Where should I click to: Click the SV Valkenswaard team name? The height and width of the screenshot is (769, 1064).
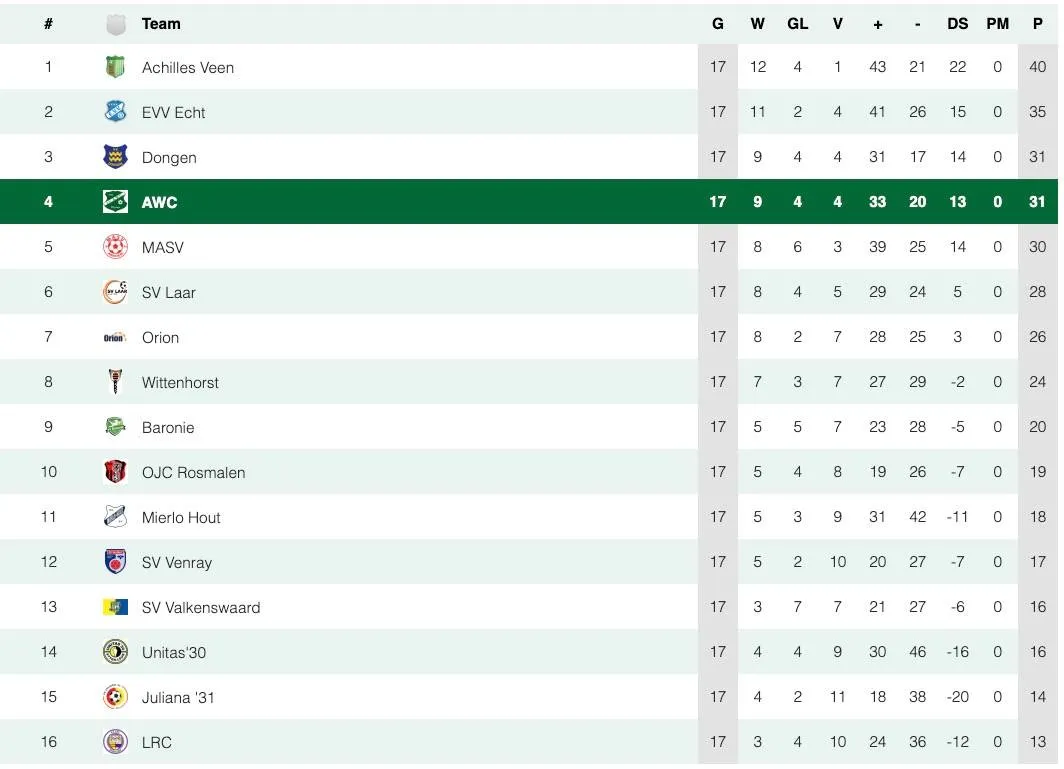point(201,607)
